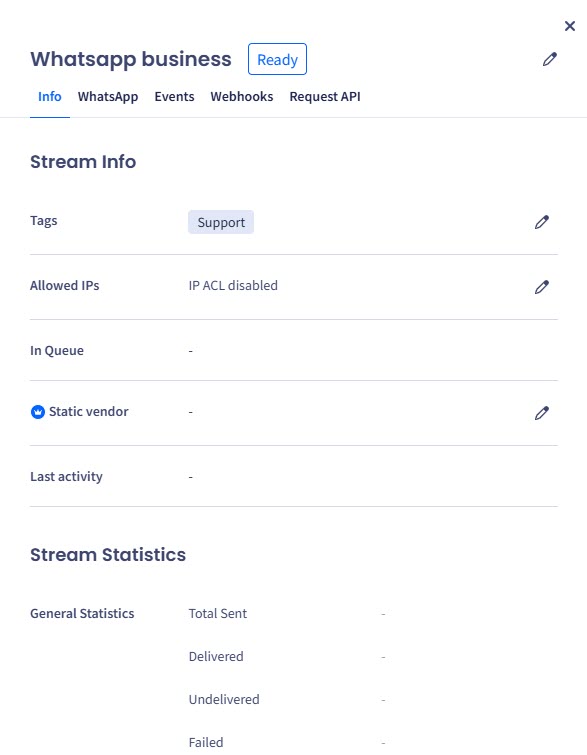Click the 'Tags' label
Screen dimensions: 587x755
pyautogui.click(x=44, y=221)
